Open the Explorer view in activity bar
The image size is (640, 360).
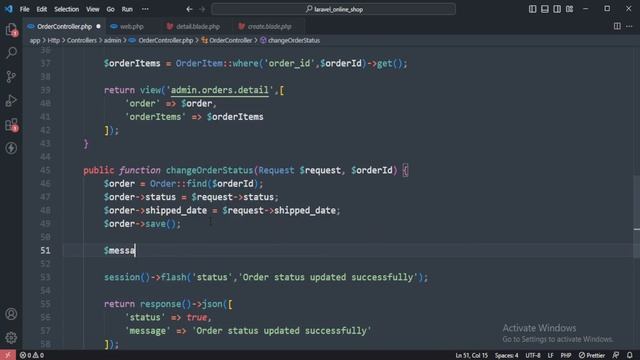coord(11,29)
